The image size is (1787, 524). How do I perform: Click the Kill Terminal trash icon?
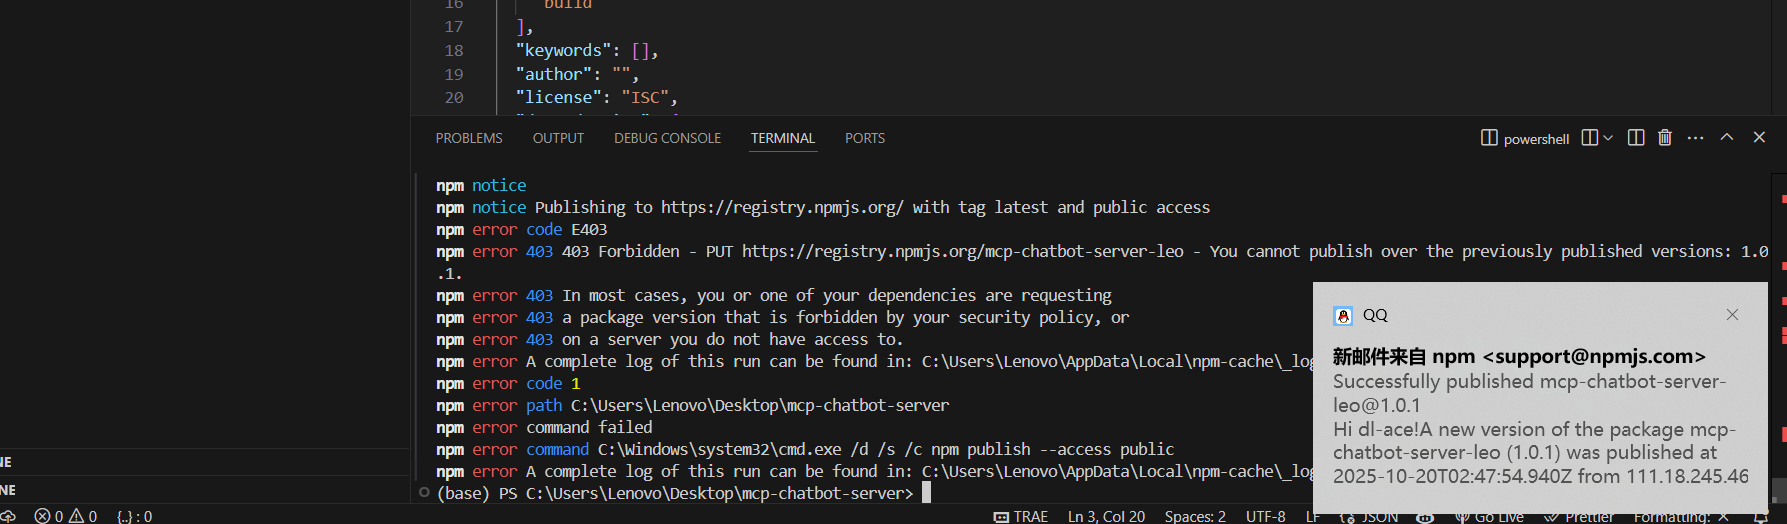coord(1665,138)
